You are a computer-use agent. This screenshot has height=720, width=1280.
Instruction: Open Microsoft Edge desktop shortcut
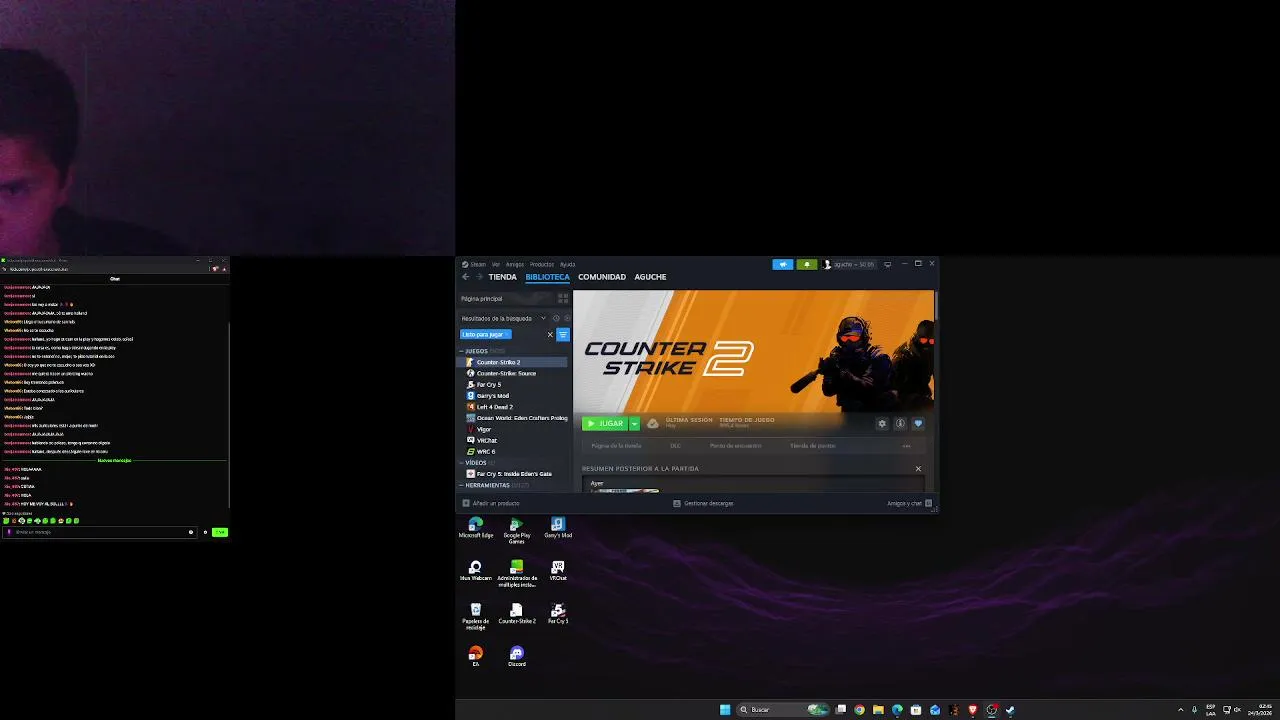coord(476,528)
